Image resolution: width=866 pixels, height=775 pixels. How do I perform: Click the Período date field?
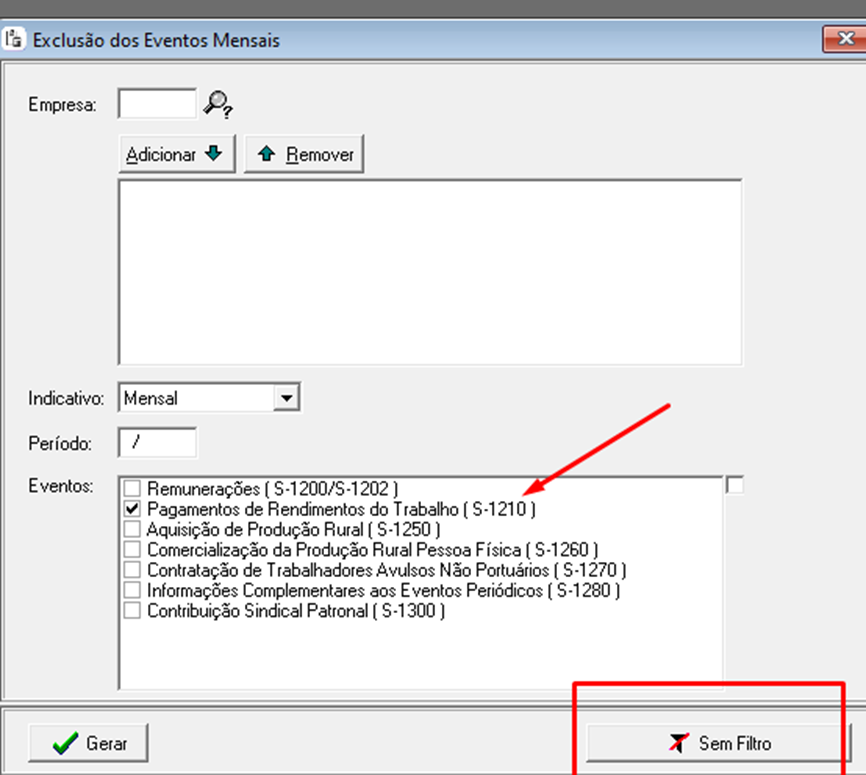157,441
